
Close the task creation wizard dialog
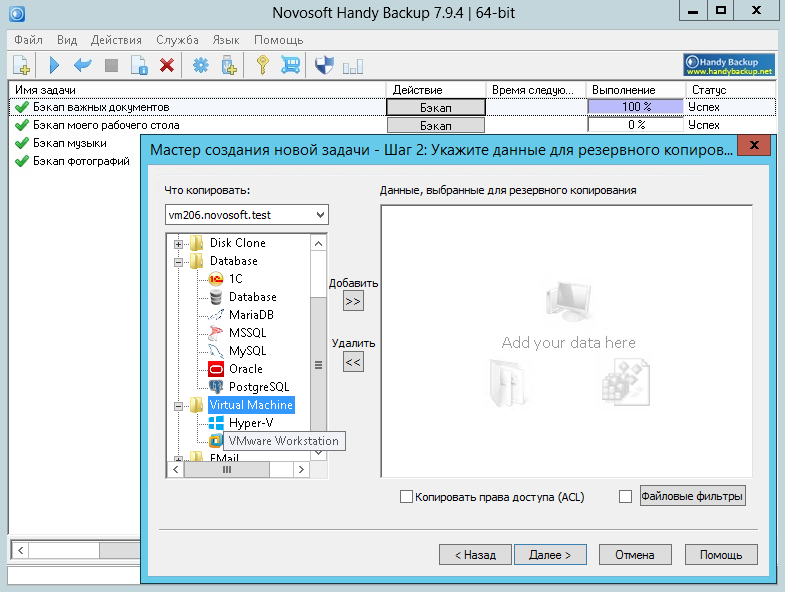tap(754, 145)
